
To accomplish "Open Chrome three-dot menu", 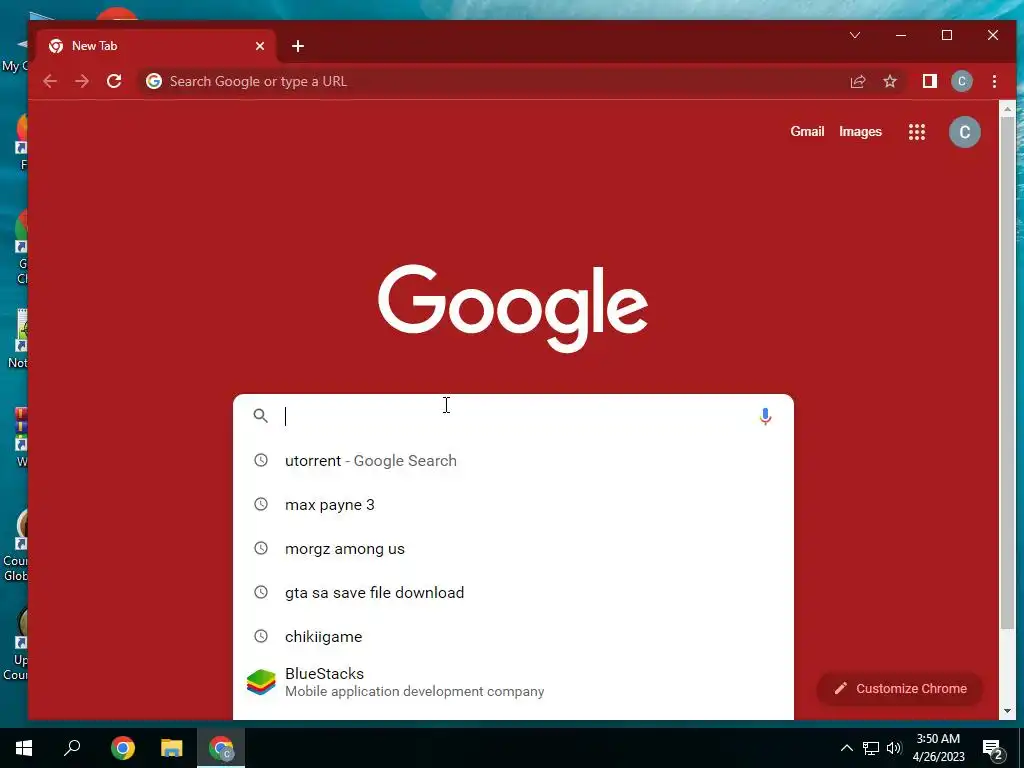I will pyautogui.click(x=994, y=81).
